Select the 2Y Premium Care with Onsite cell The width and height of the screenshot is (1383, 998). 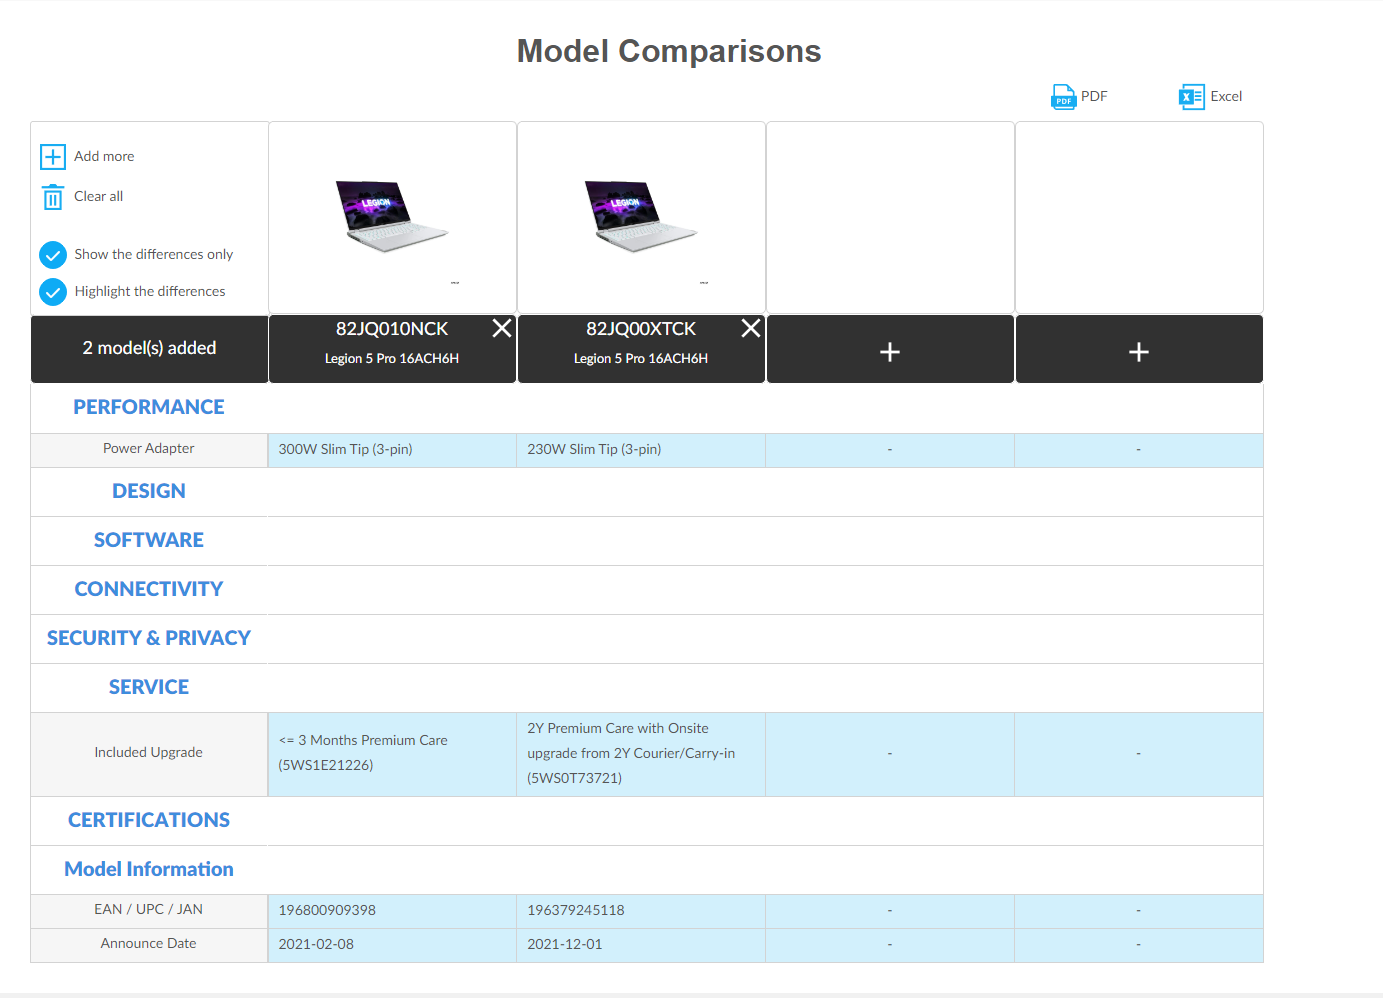pyautogui.click(x=641, y=754)
